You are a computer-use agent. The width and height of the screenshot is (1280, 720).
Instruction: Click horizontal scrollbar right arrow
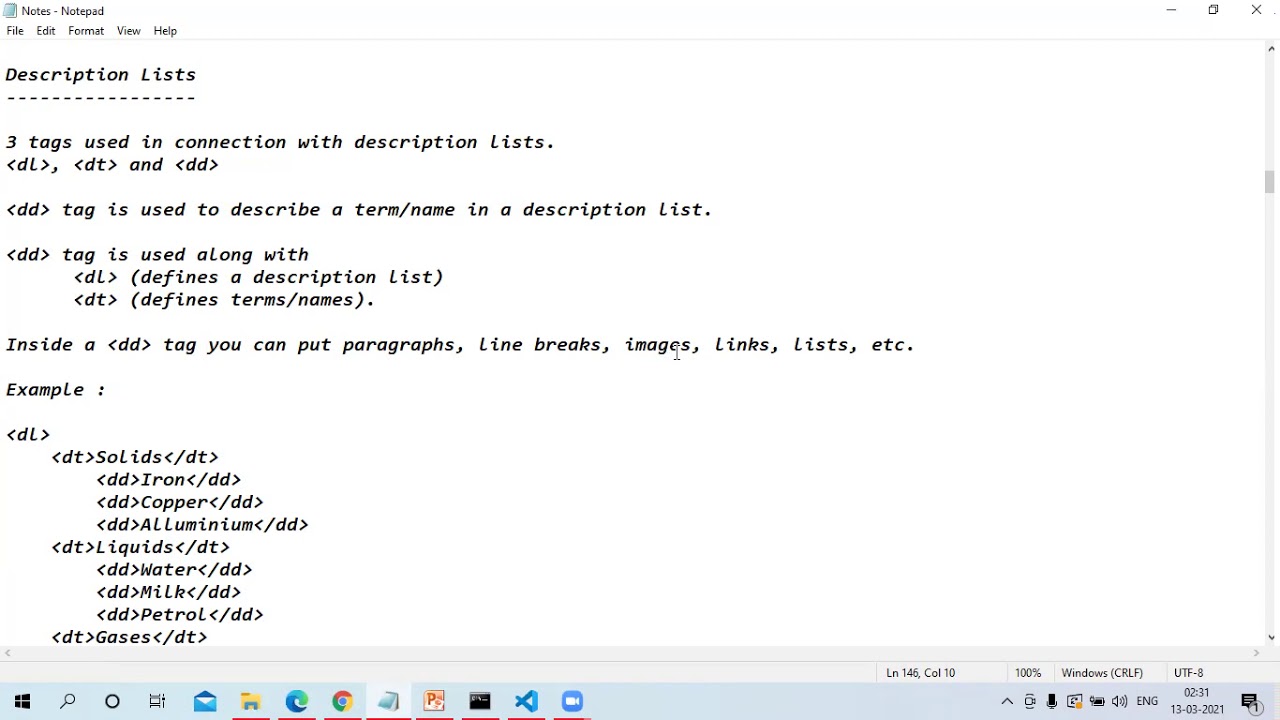[x=1256, y=653]
